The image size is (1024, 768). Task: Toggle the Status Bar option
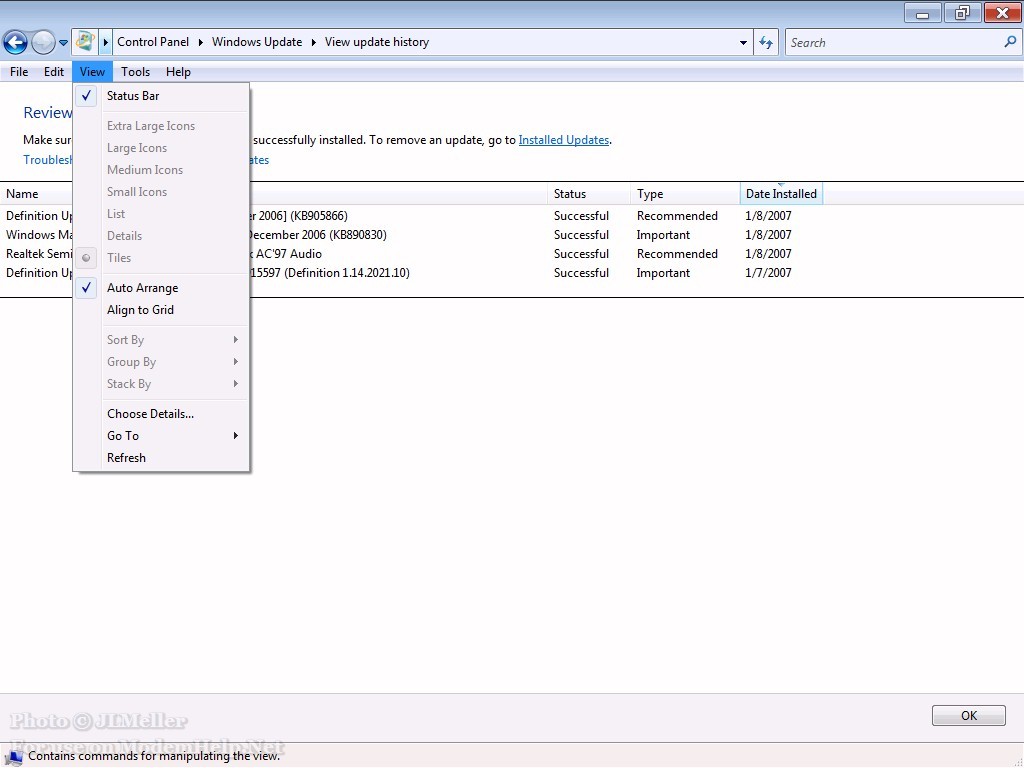pyautogui.click(x=133, y=96)
